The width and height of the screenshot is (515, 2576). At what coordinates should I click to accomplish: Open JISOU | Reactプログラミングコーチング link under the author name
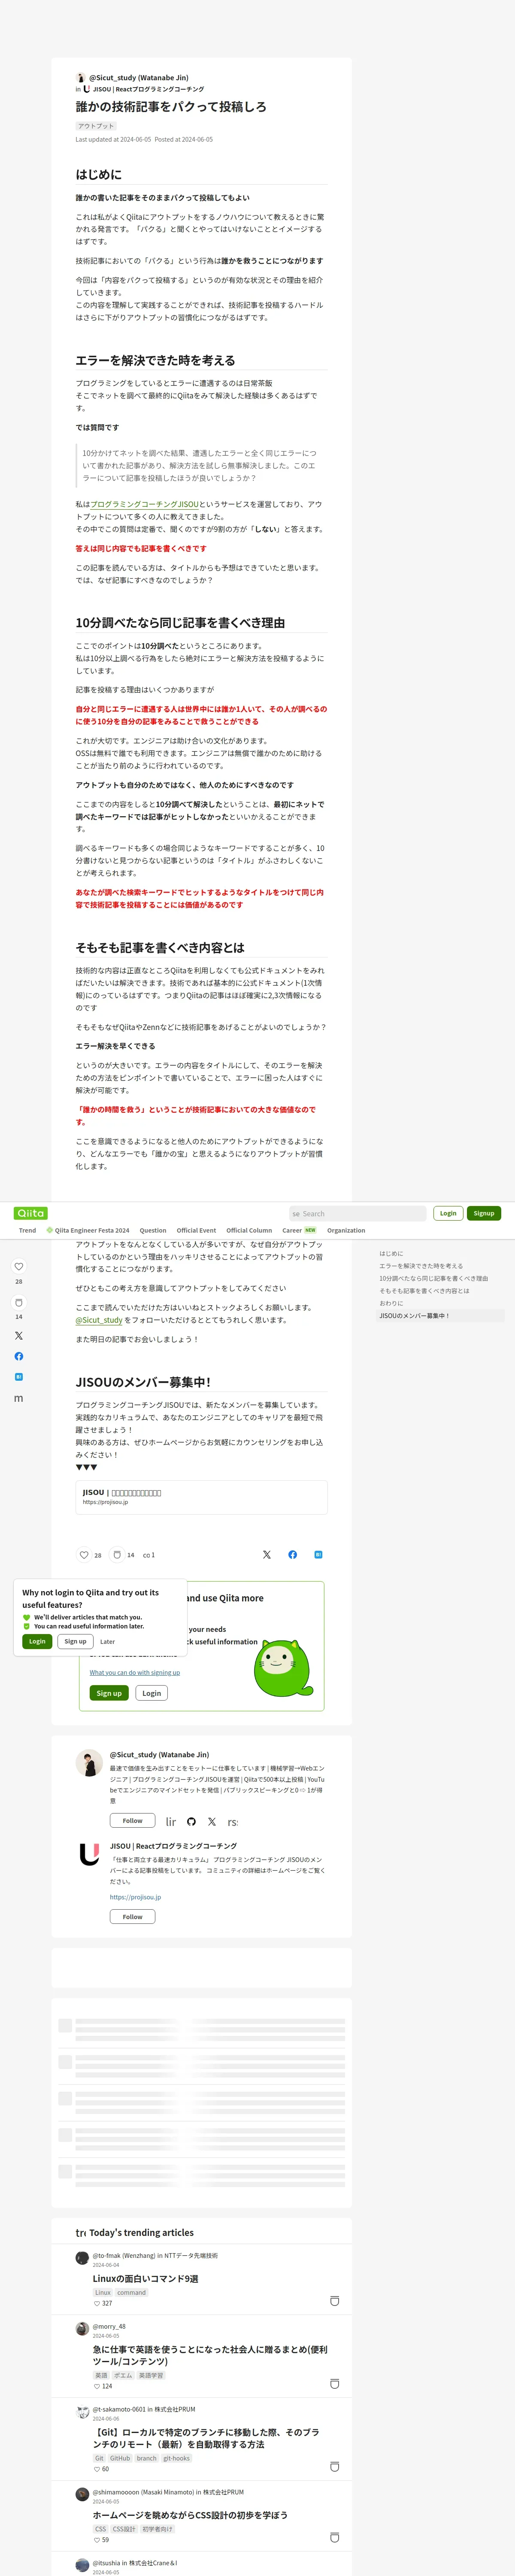point(148,89)
